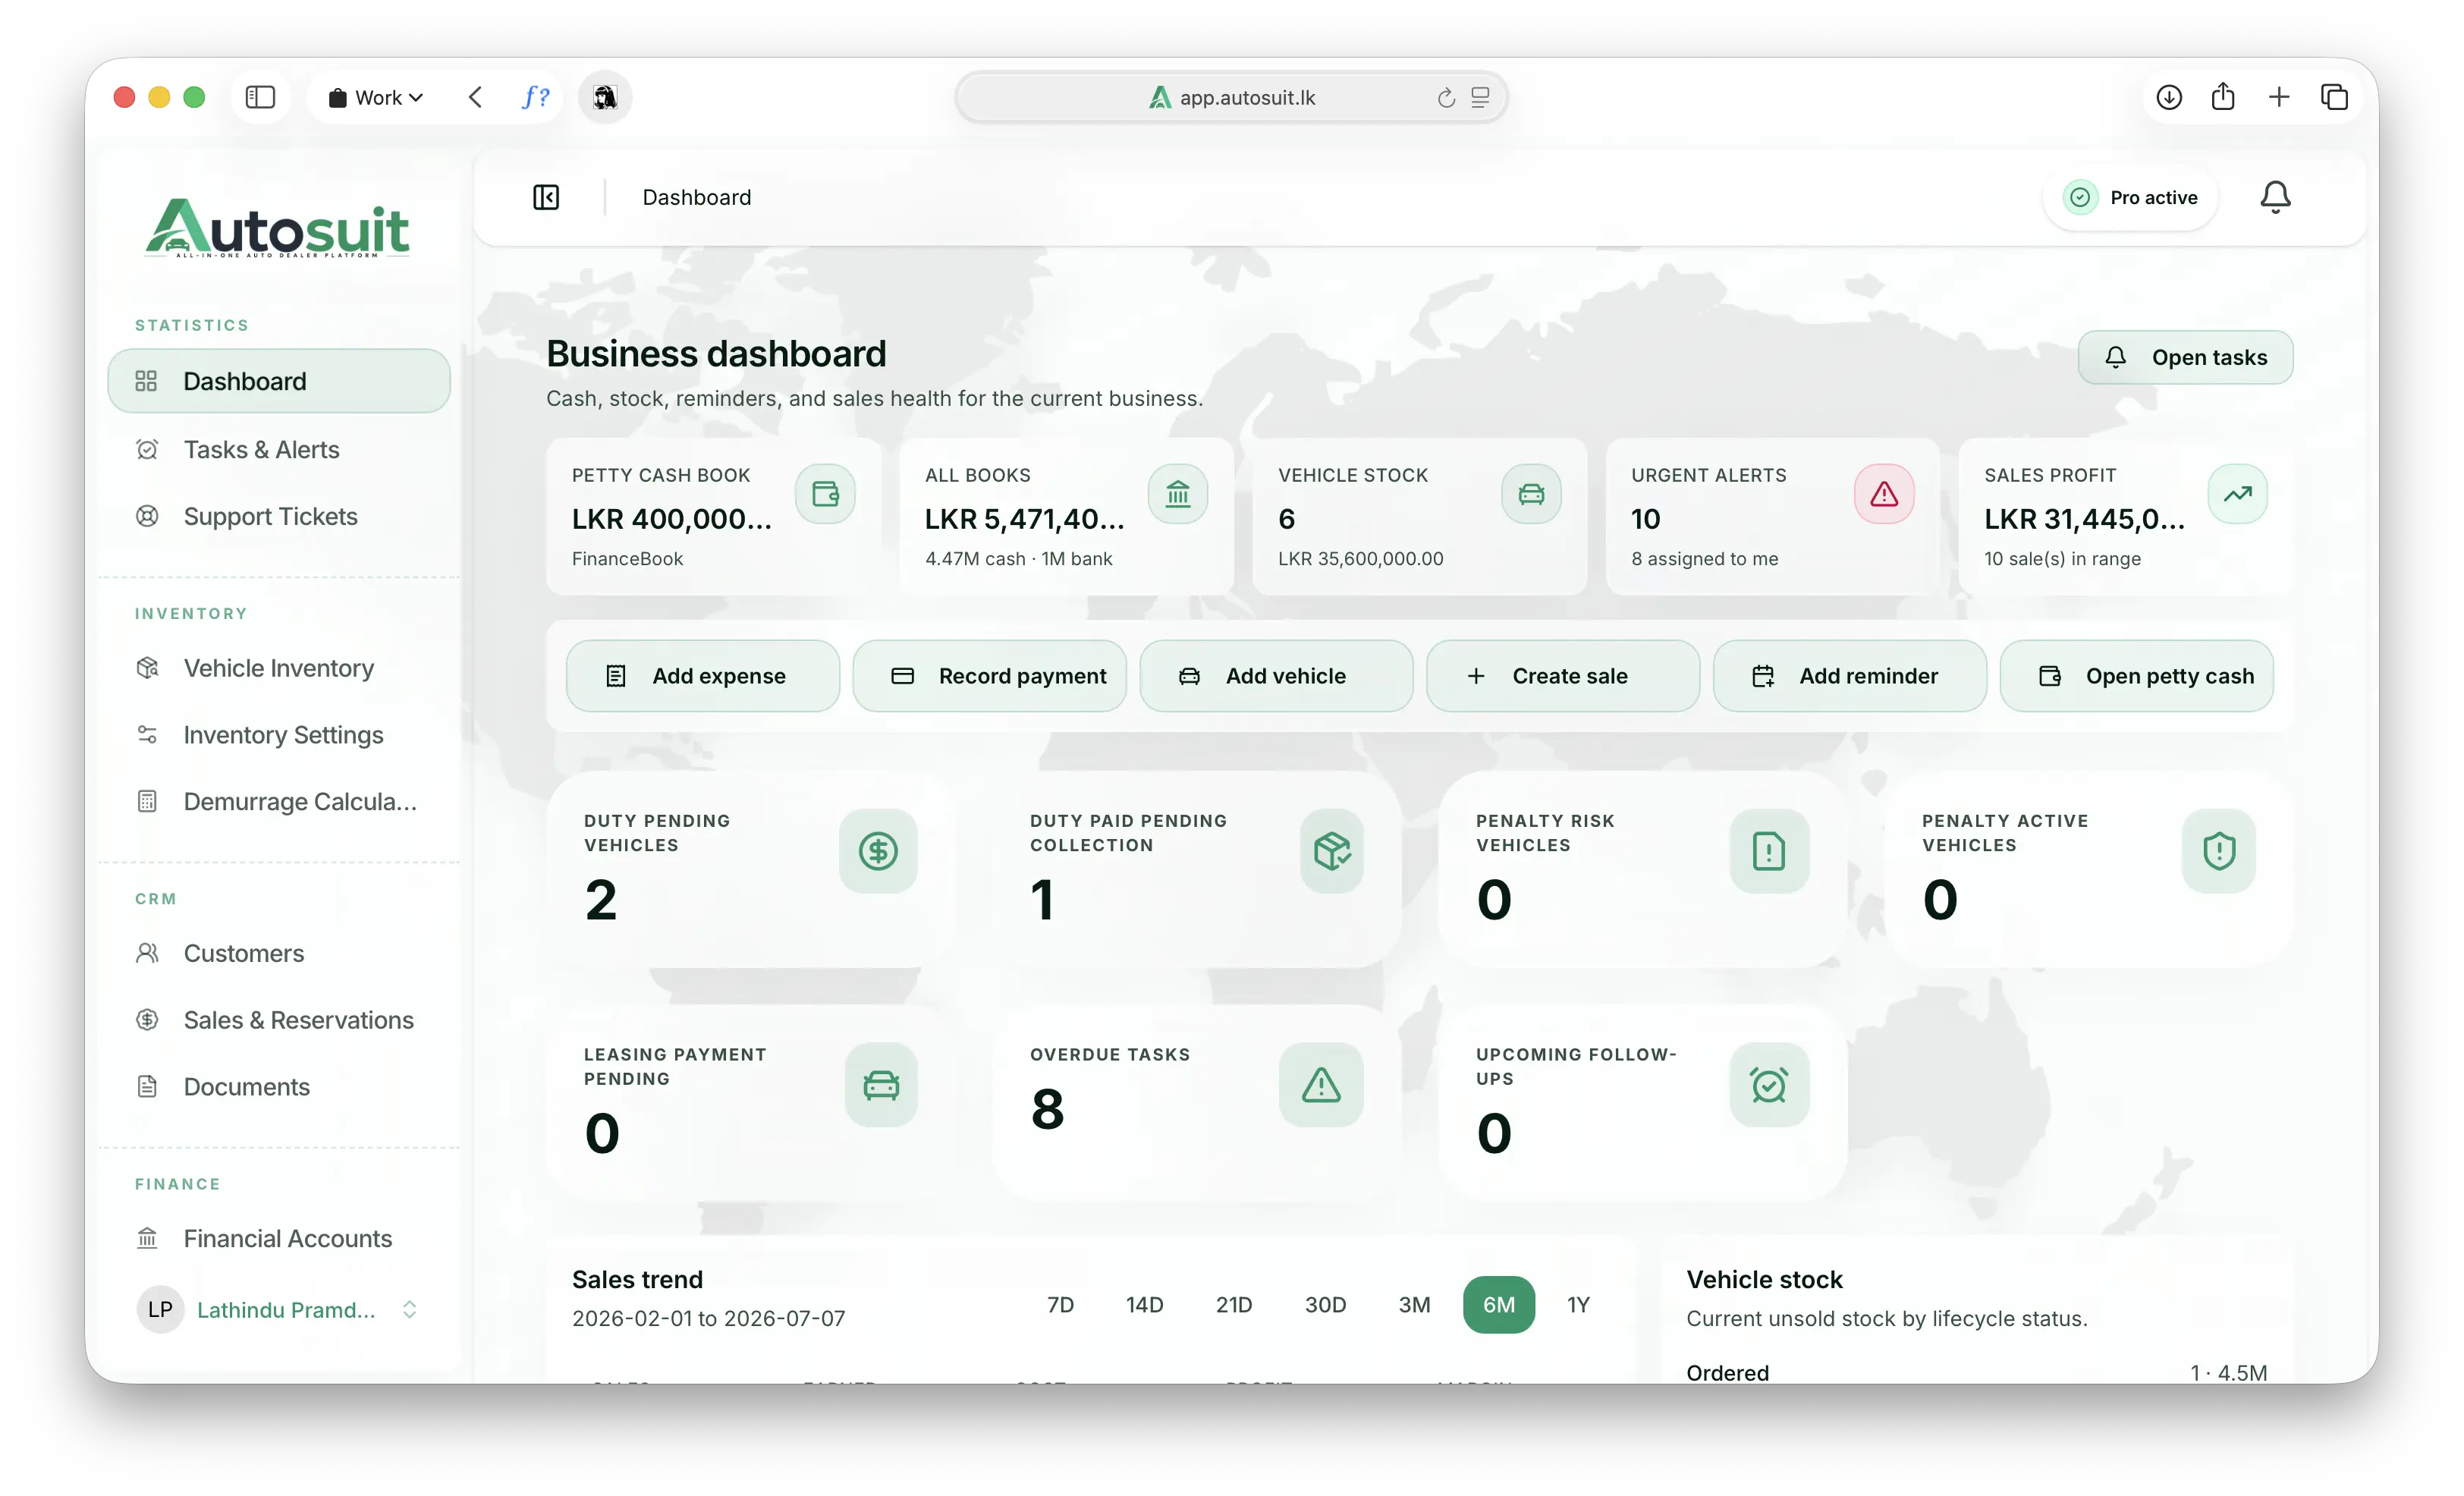Select the 21D sales trend range
This screenshot has height=1496, width=2464.
tap(1233, 1304)
